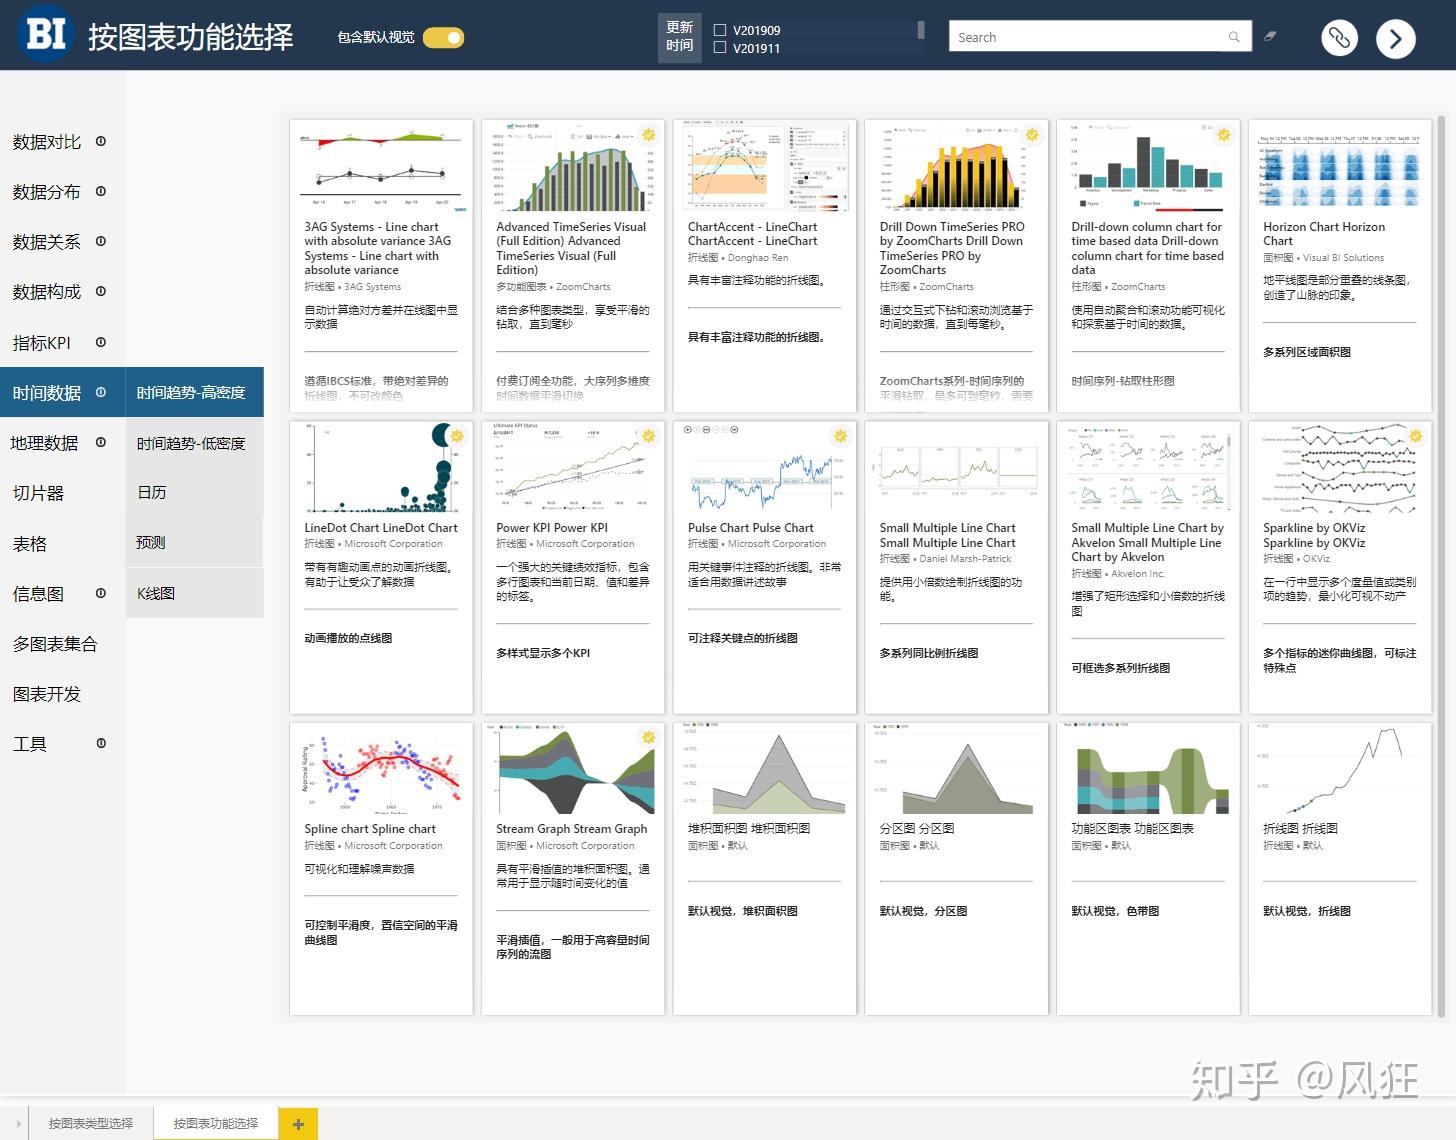Click gold badge on Pulse Chart card

click(840, 436)
